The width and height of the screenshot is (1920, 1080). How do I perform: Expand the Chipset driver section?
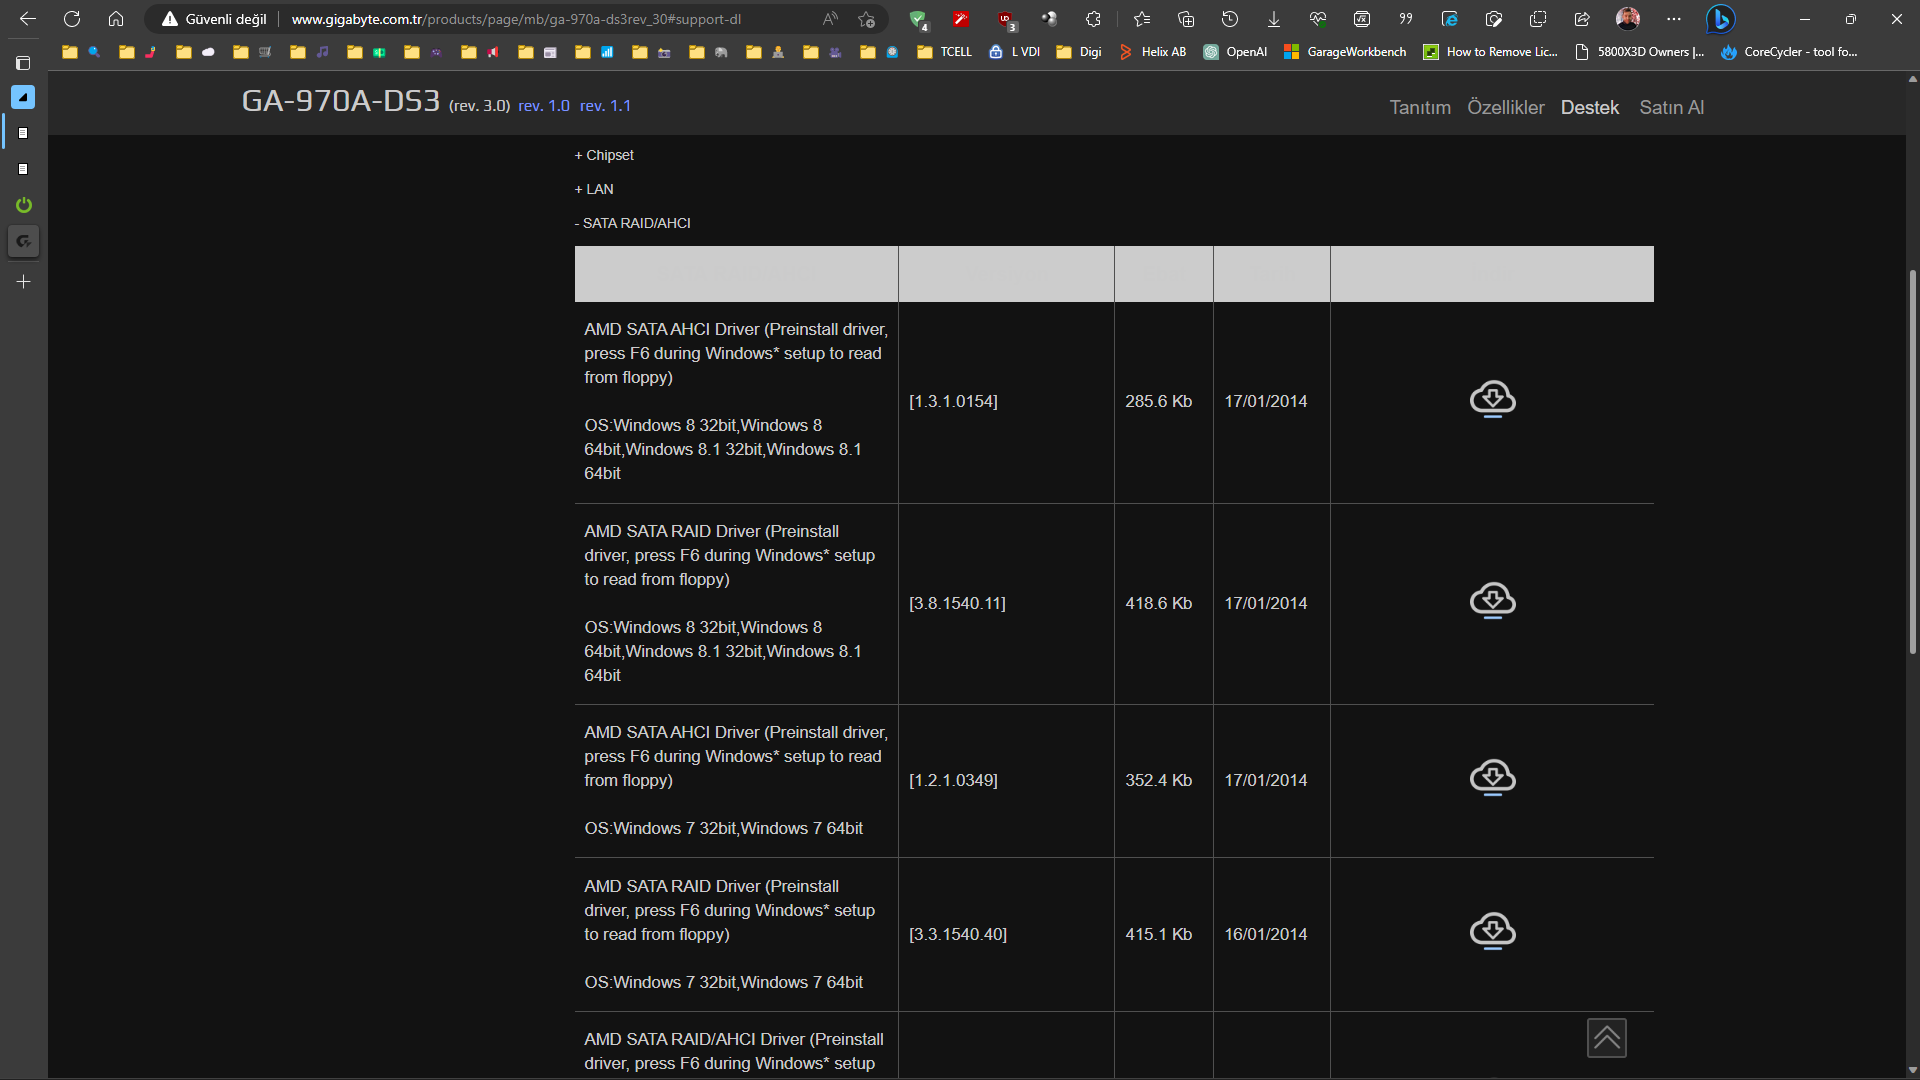(x=604, y=155)
